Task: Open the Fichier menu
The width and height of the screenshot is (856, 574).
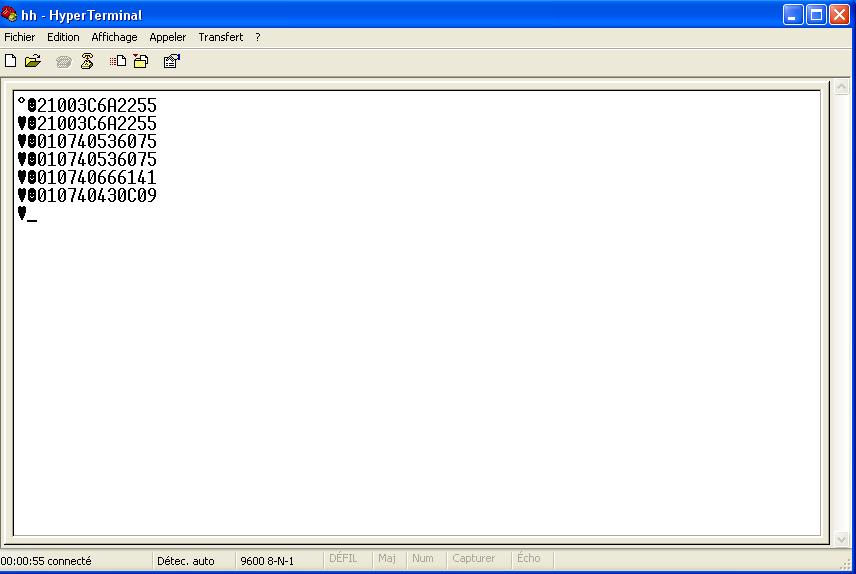Action: (x=20, y=37)
